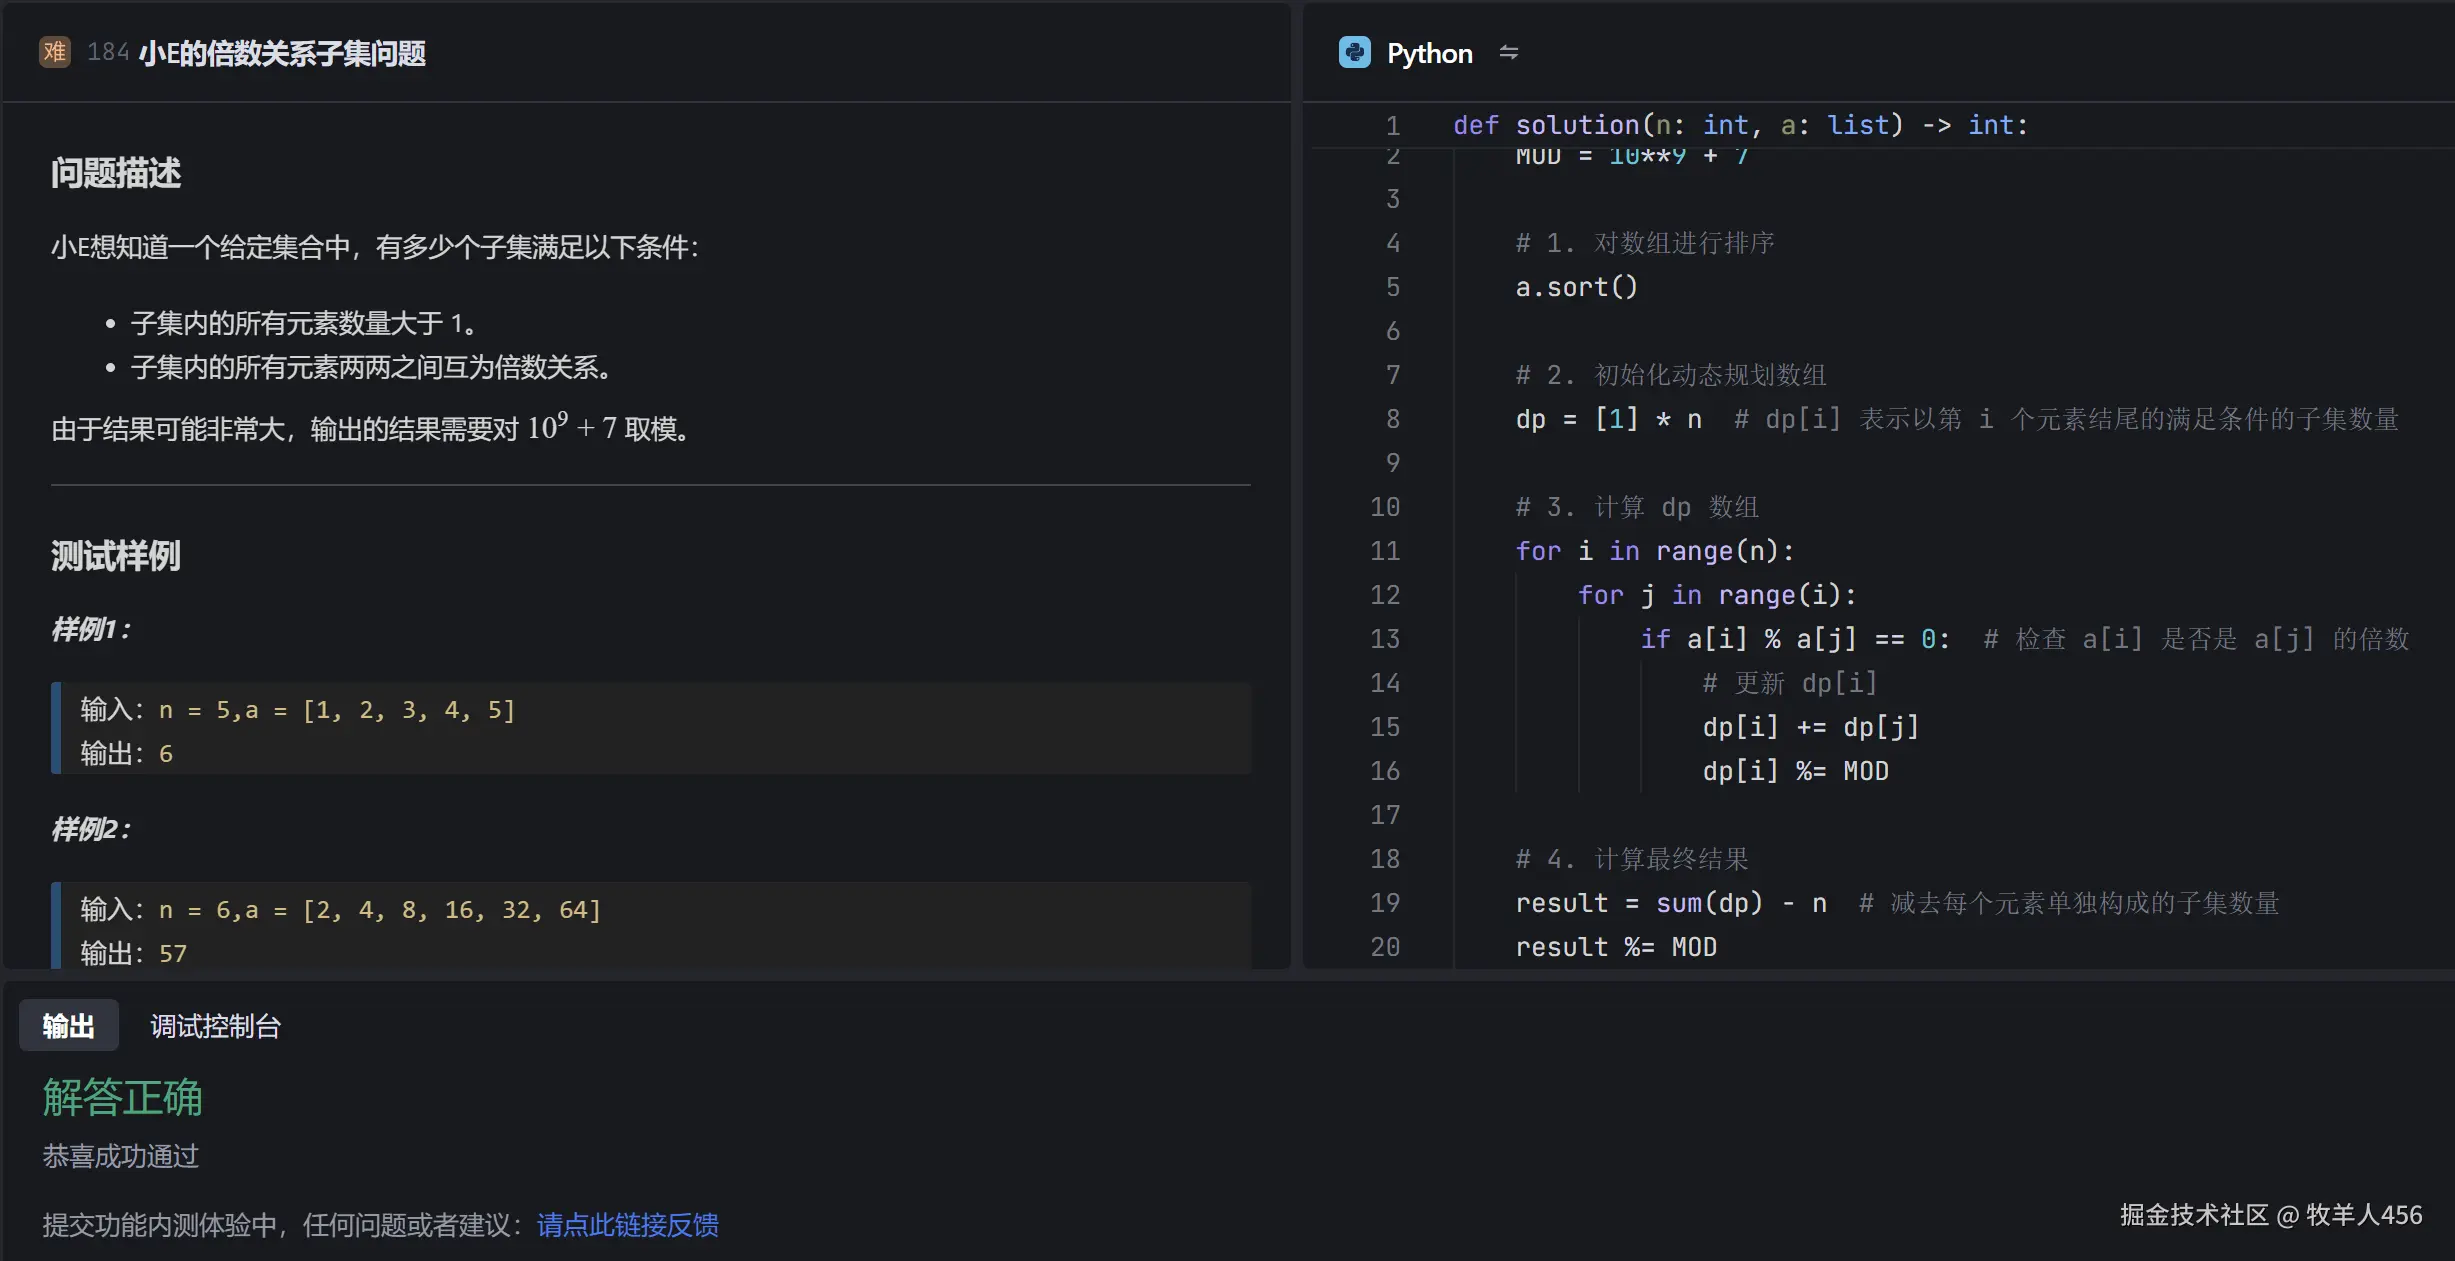Click the 解答正确 result message
2455x1261 pixels.
[x=122, y=1097]
